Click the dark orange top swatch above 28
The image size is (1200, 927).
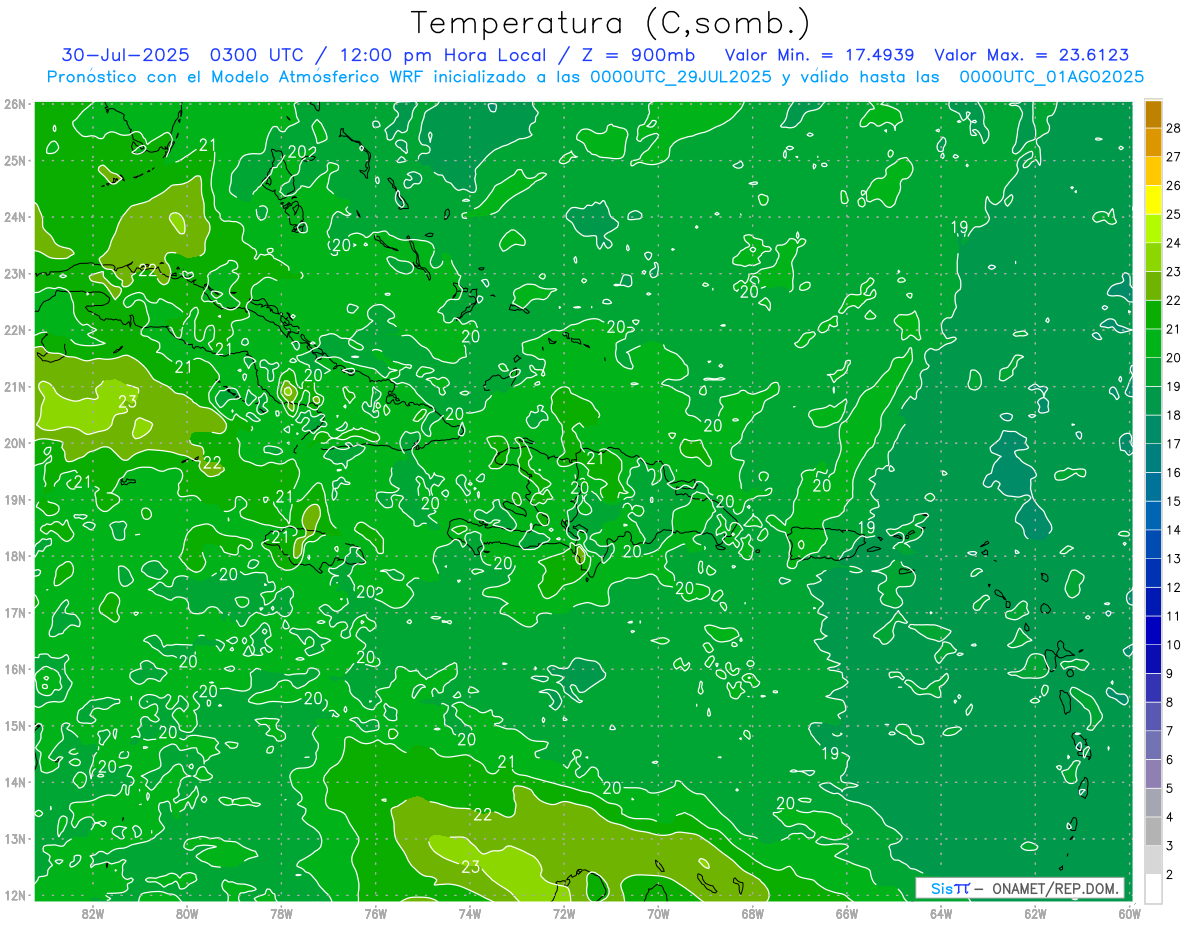coord(1153,113)
